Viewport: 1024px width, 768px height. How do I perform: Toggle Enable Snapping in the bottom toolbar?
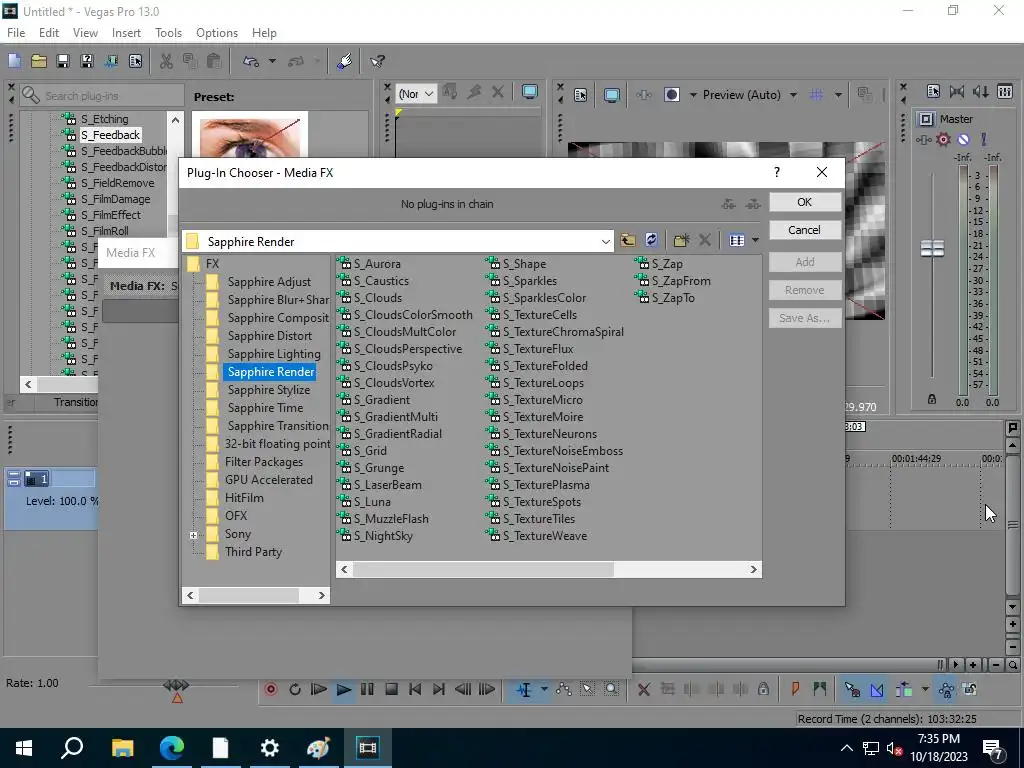(x=852, y=689)
